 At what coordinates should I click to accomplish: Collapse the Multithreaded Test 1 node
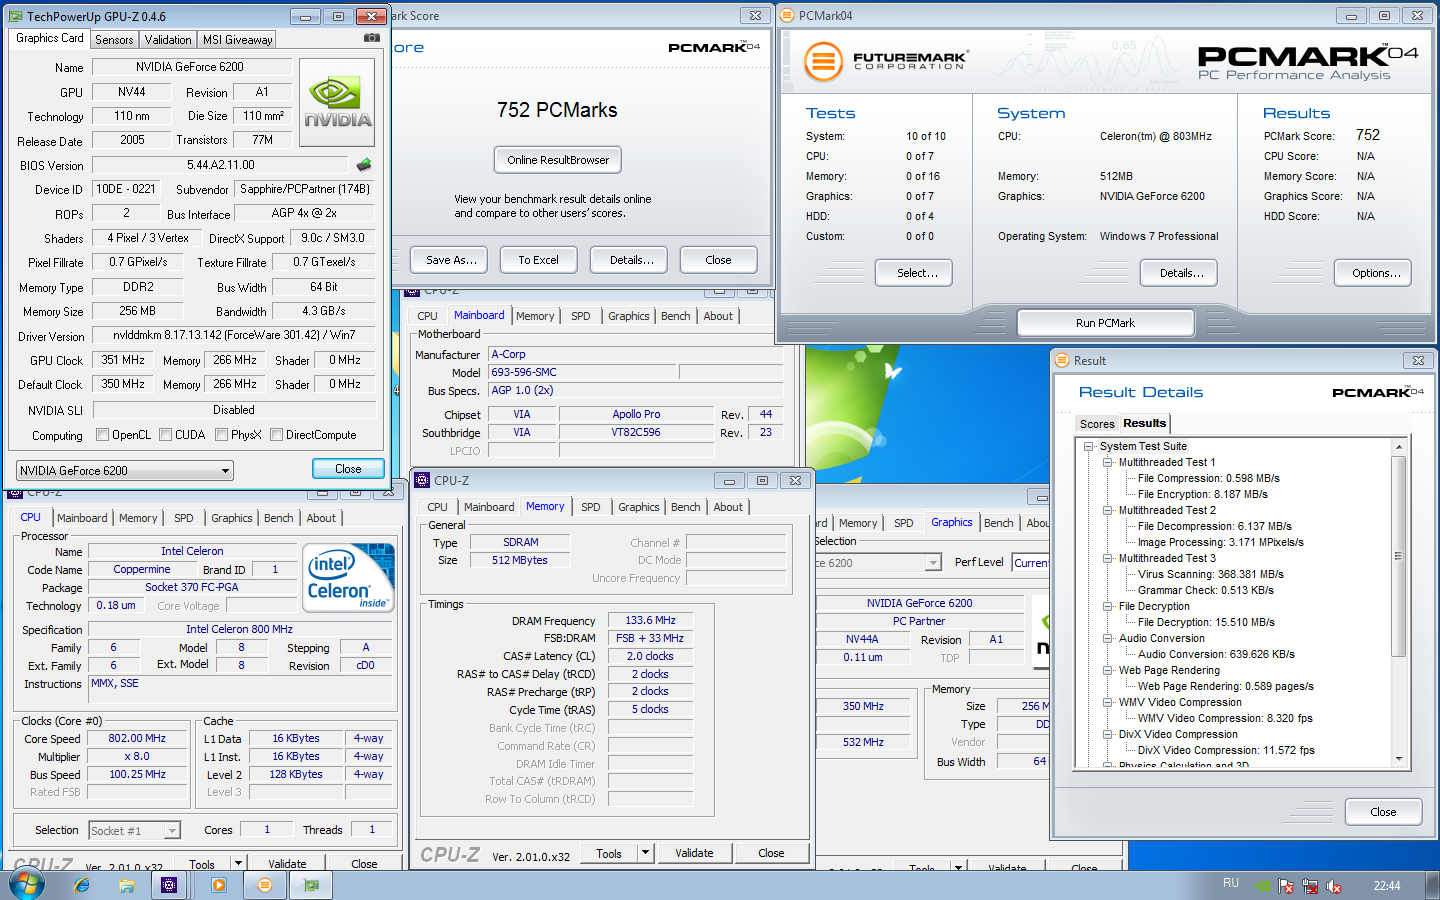(x=1108, y=462)
